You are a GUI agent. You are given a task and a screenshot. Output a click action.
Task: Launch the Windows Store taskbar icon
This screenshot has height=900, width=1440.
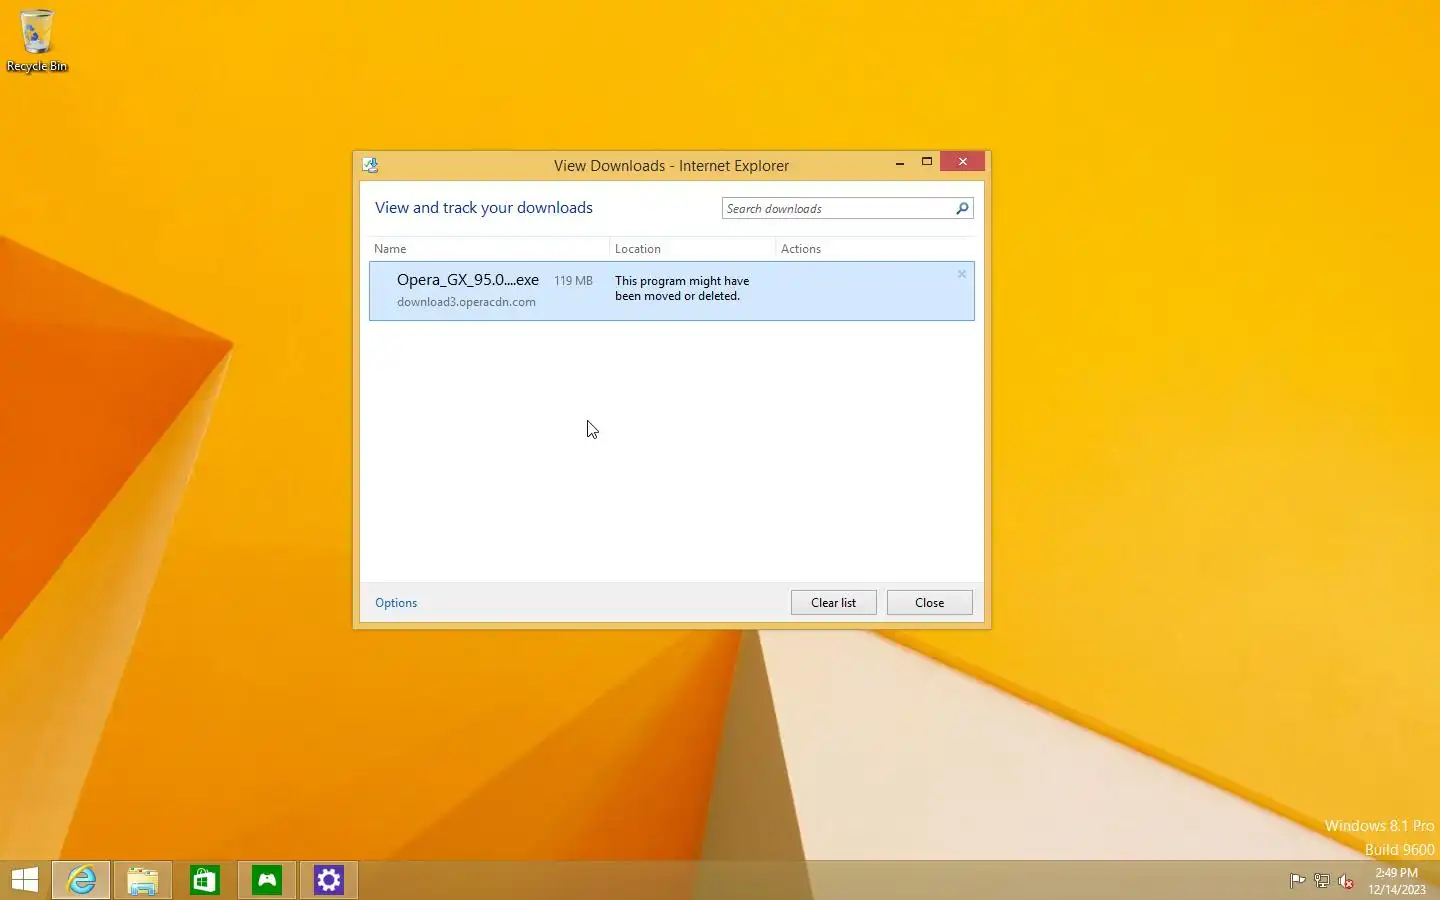pos(205,880)
